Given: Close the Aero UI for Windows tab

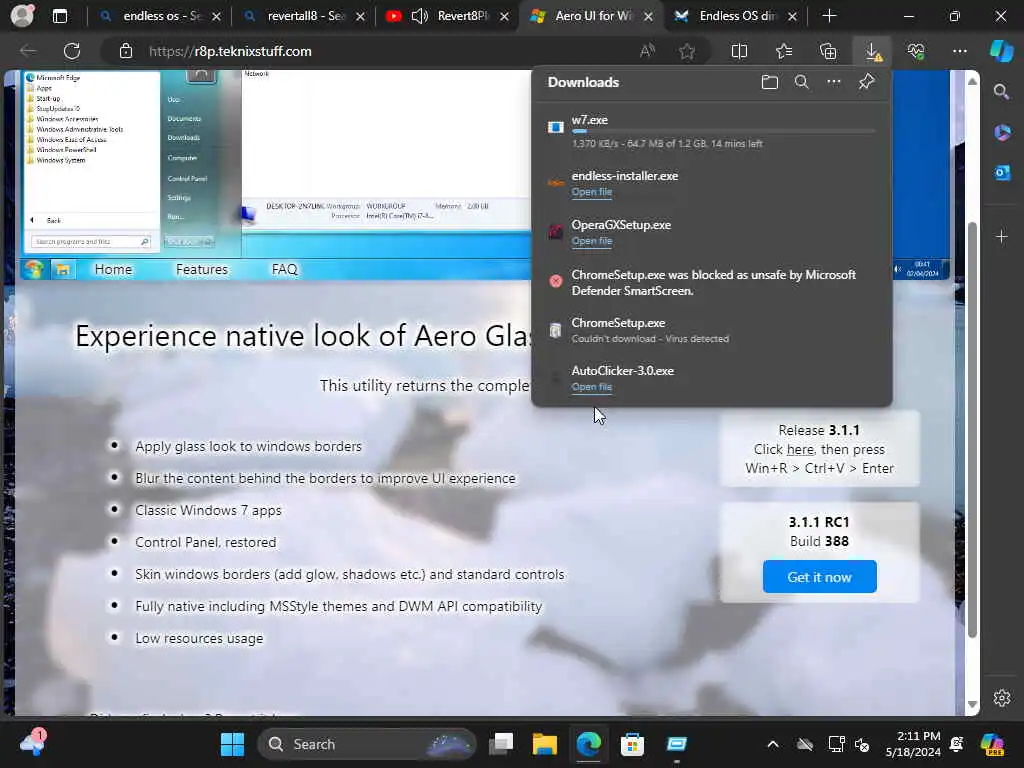Looking at the screenshot, I should pyautogui.click(x=648, y=16).
